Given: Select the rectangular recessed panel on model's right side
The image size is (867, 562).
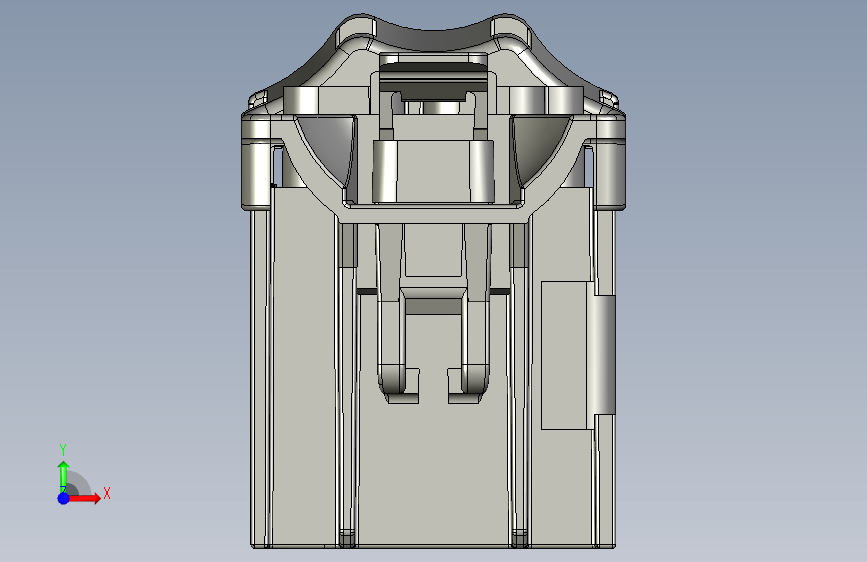Looking at the screenshot, I should (564, 355).
